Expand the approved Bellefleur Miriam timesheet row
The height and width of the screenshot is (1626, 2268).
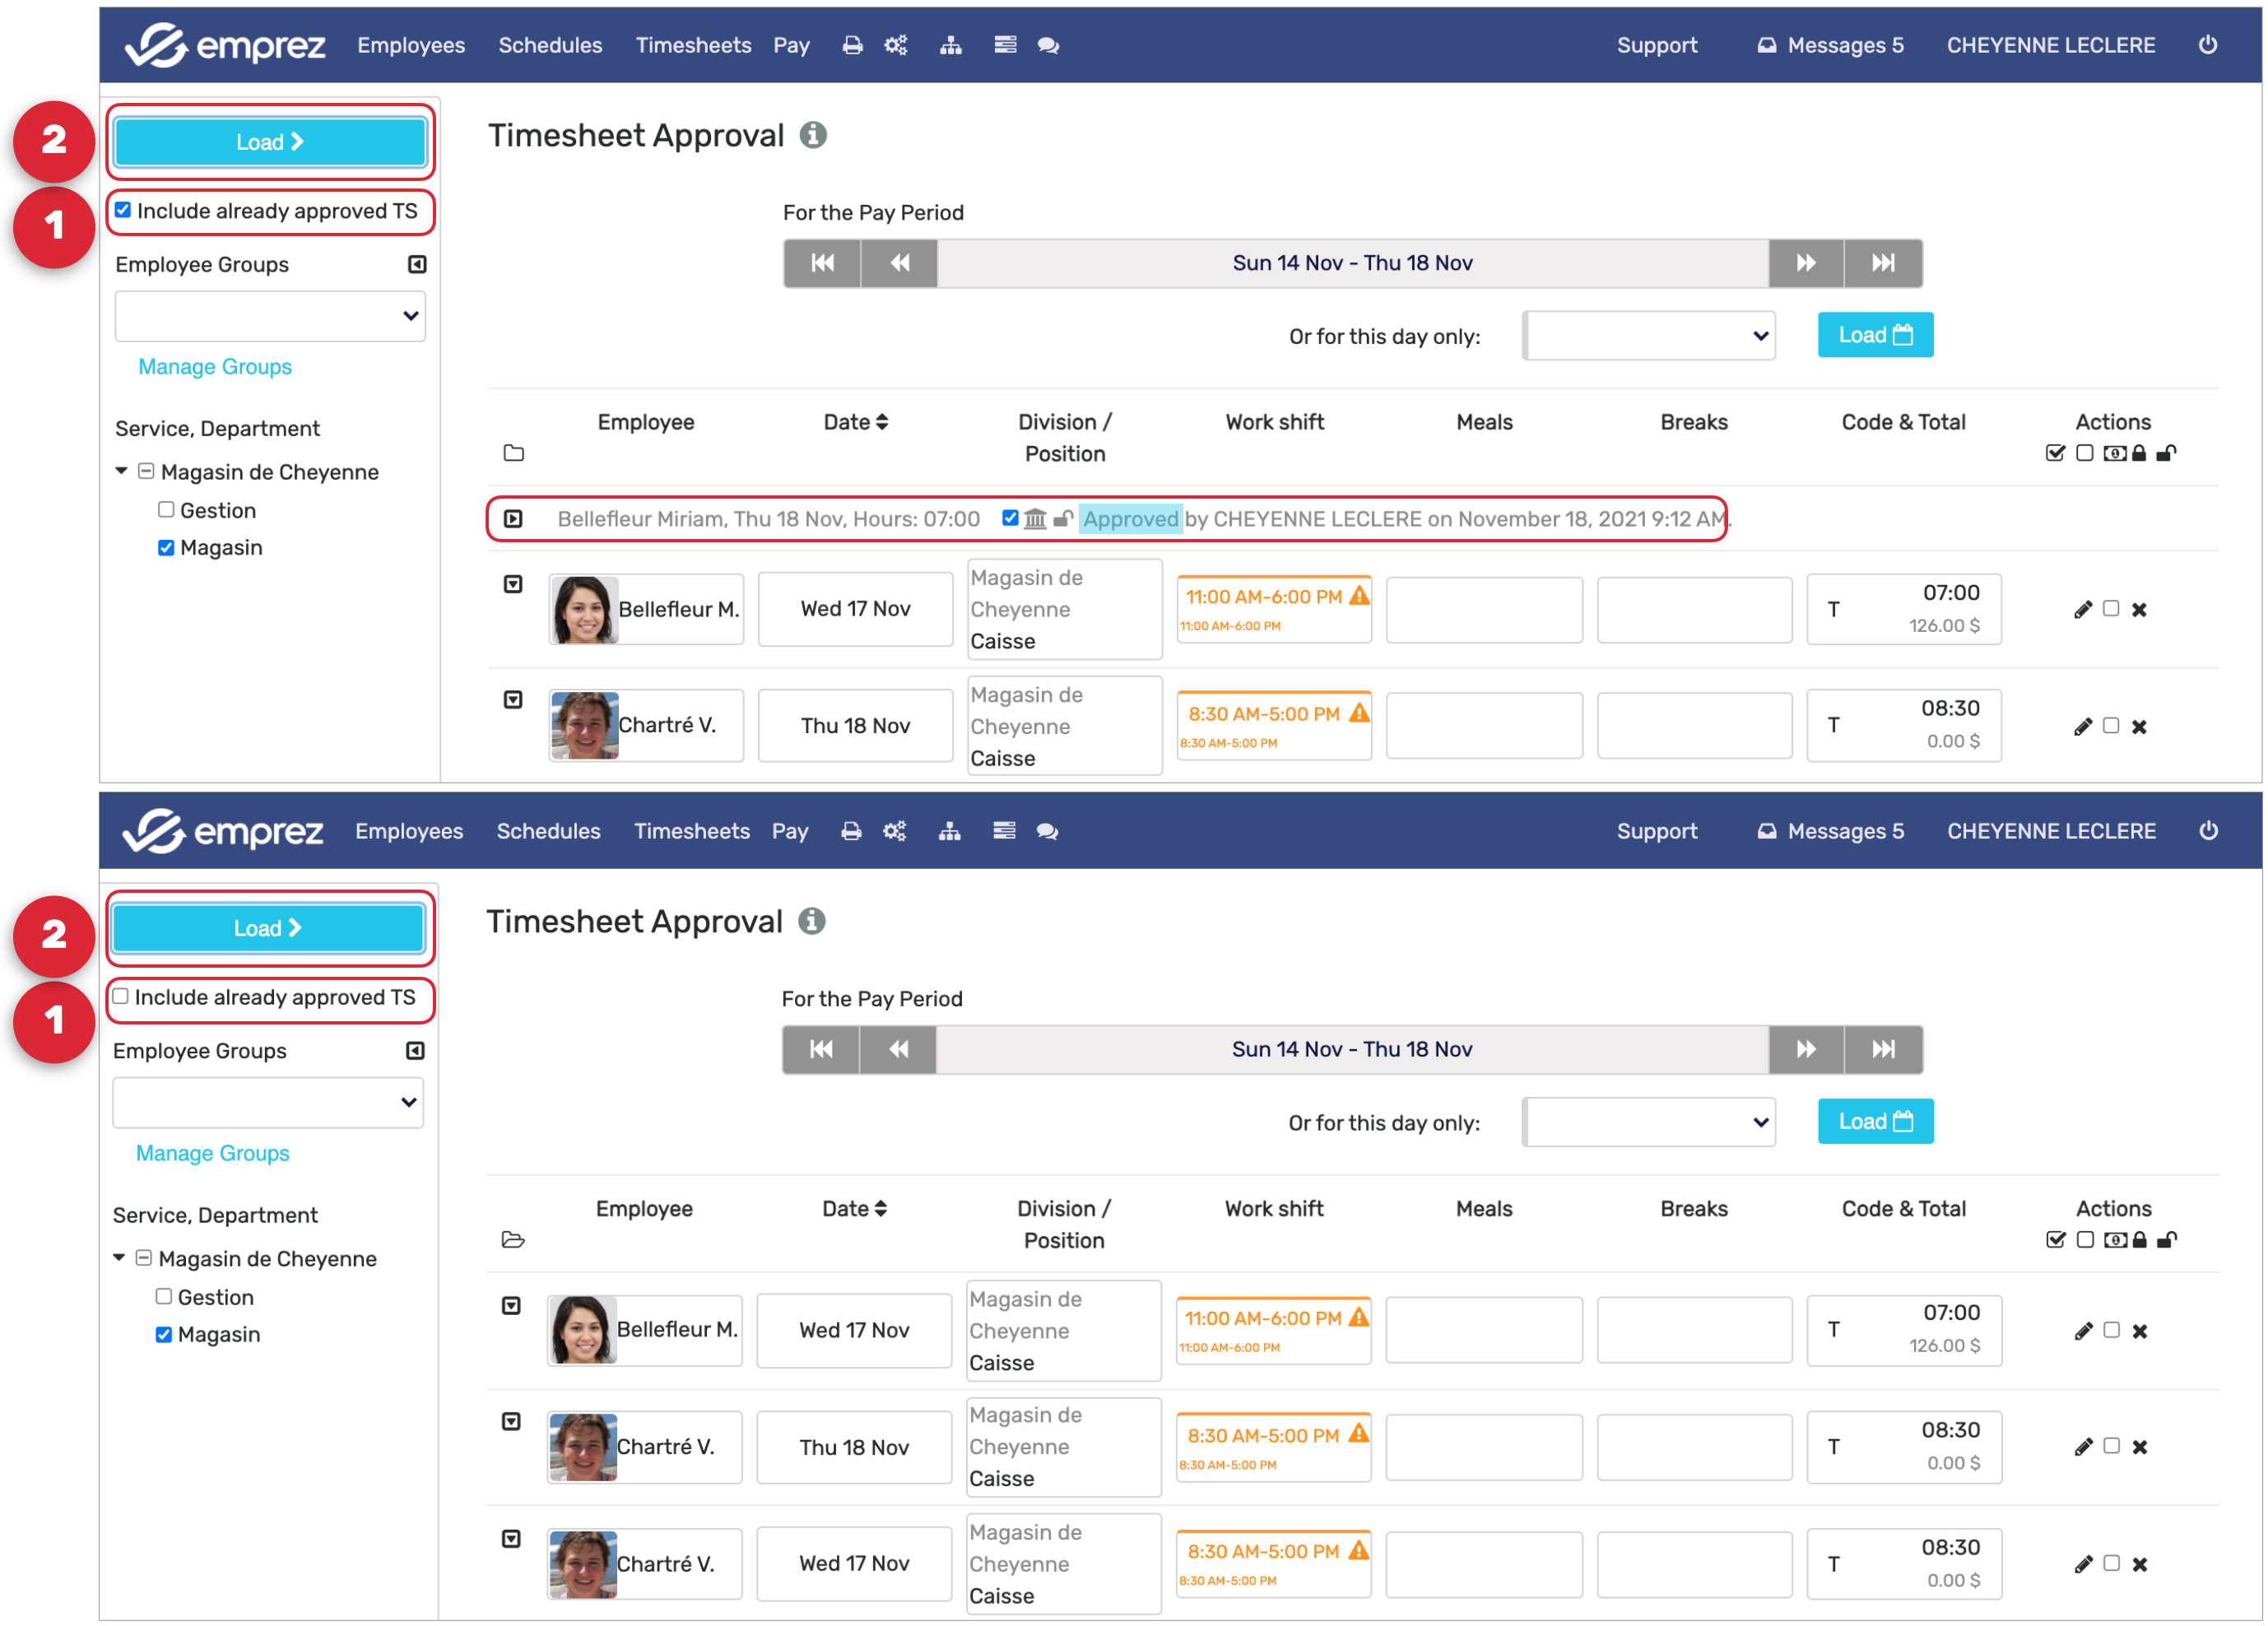click(x=513, y=519)
